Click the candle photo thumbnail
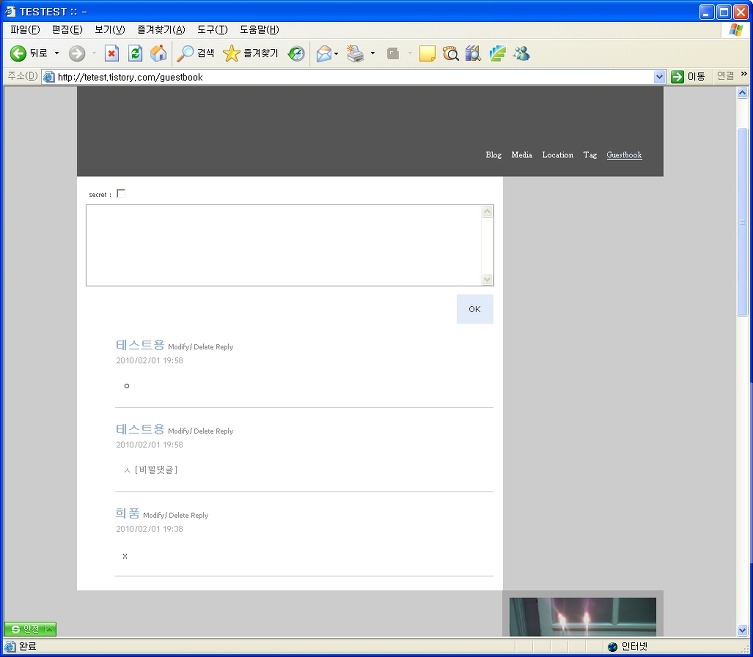753x657 pixels. click(x=583, y=617)
